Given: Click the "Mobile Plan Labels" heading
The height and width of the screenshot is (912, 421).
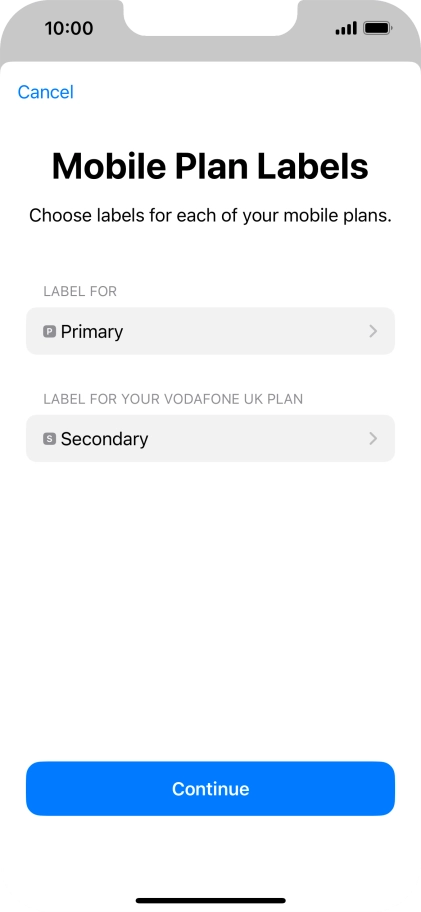Looking at the screenshot, I should pyautogui.click(x=210, y=166).
